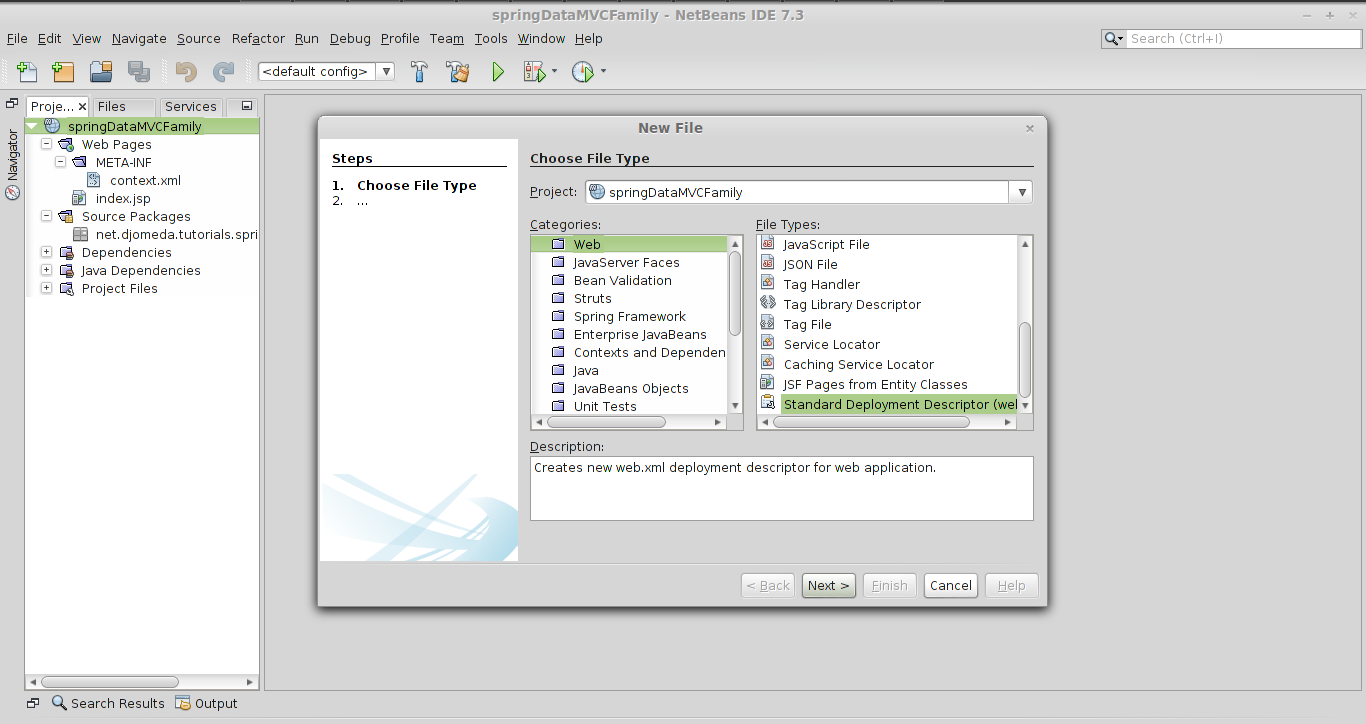This screenshot has height=724, width=1366.
Task: Click the Output window icon
Action: point(183,703)
